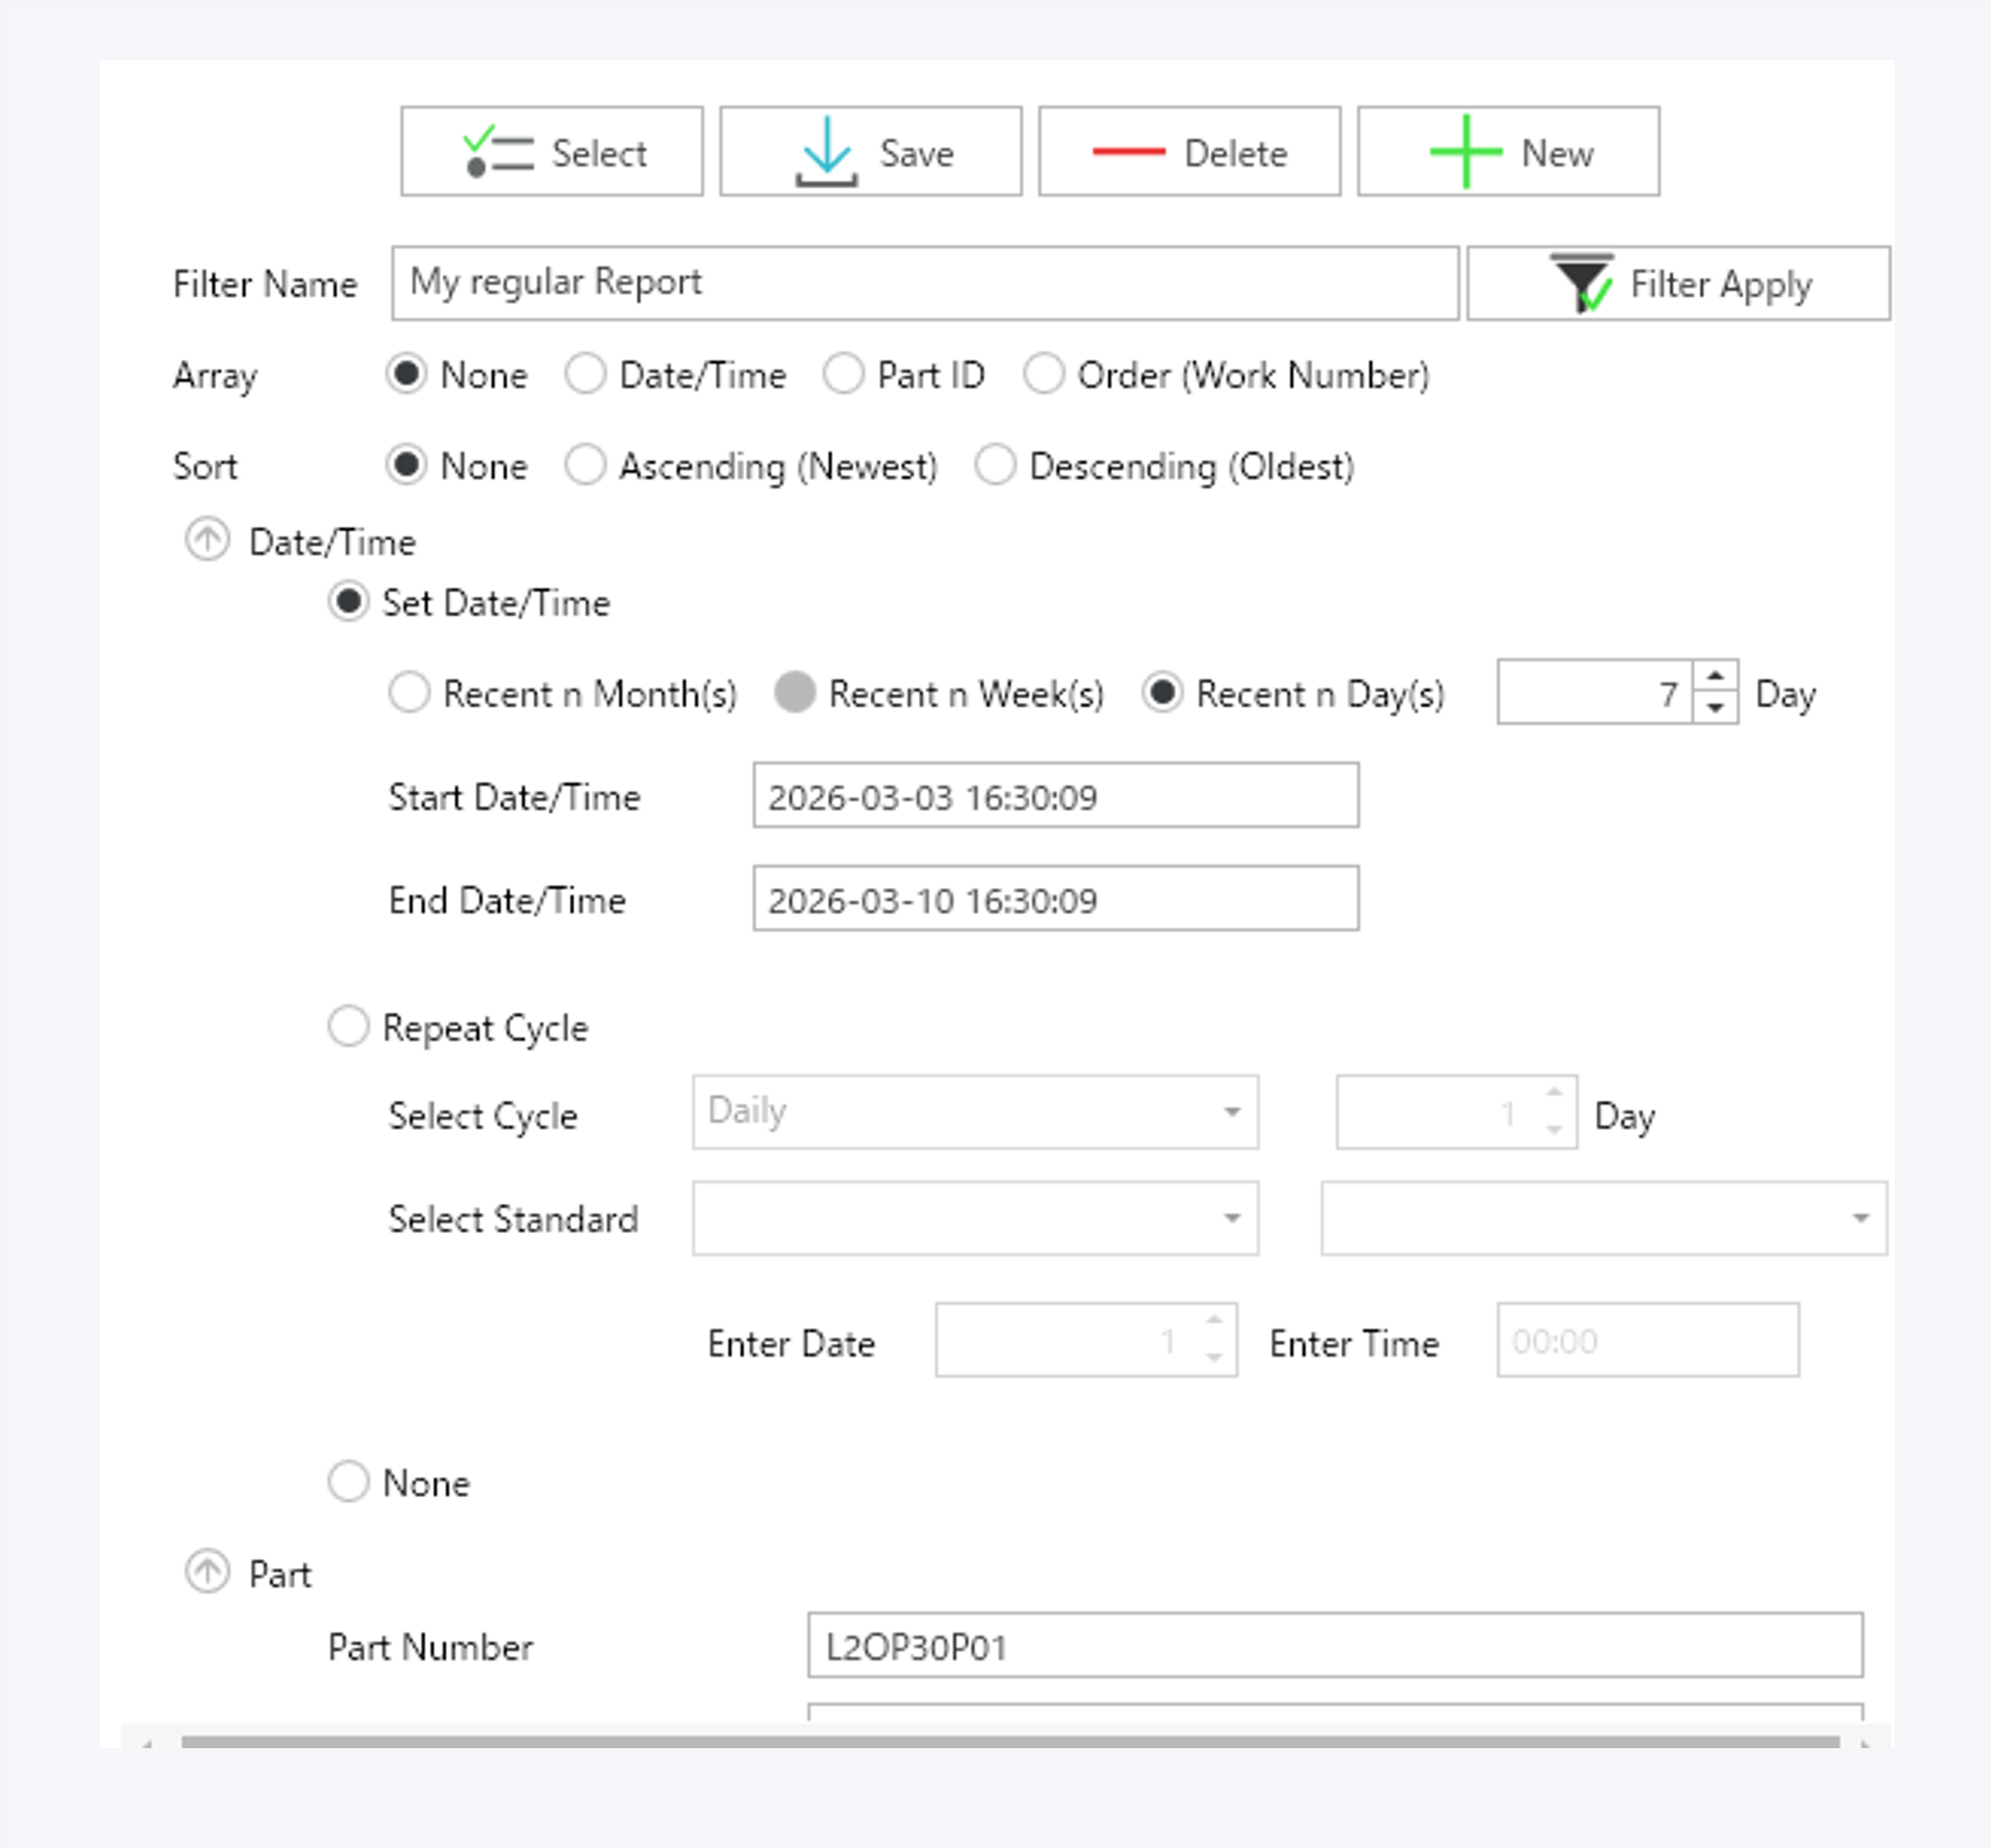This screenshot has width=1991, height=1848.
Task: Select Recent n Month(s) radio button
Action: [409, 693]
